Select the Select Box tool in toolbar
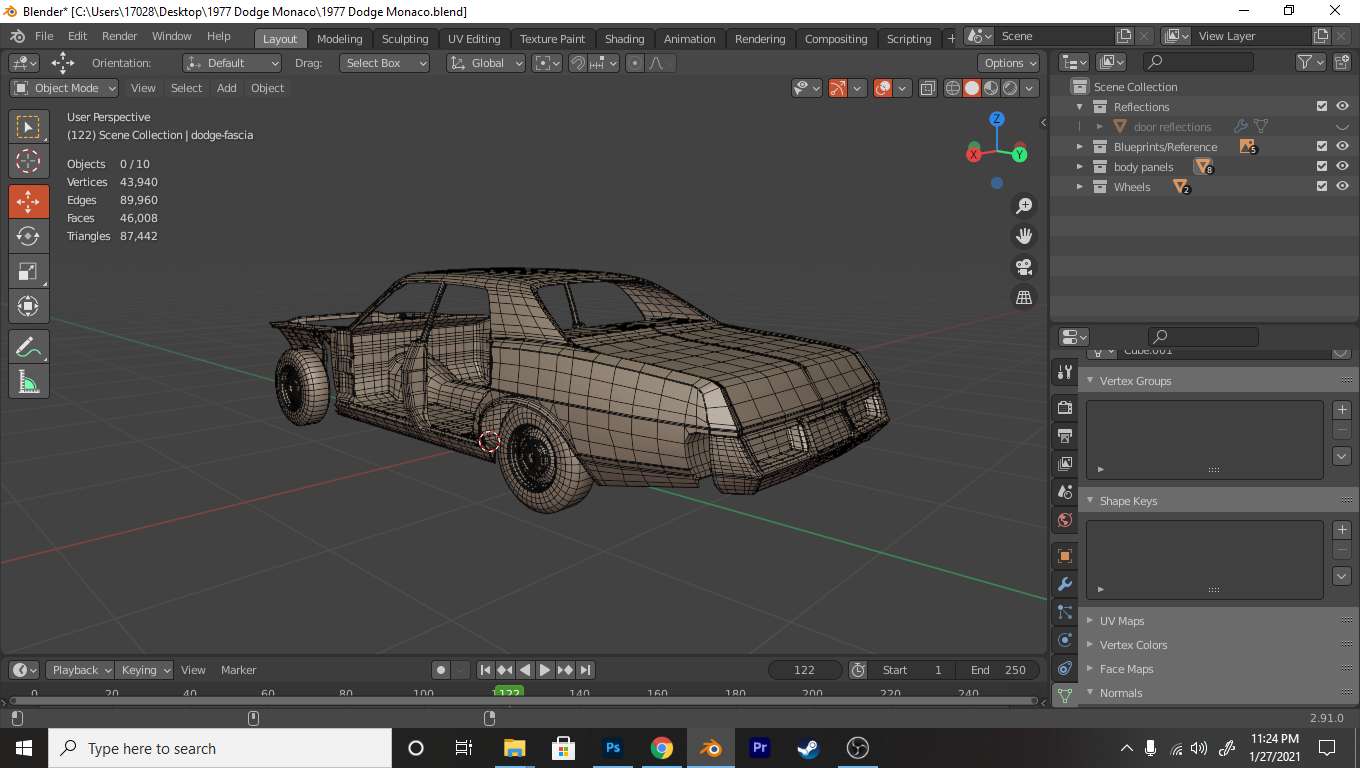This screenshot has width=1360, height=768. click(x=28, y=127)
